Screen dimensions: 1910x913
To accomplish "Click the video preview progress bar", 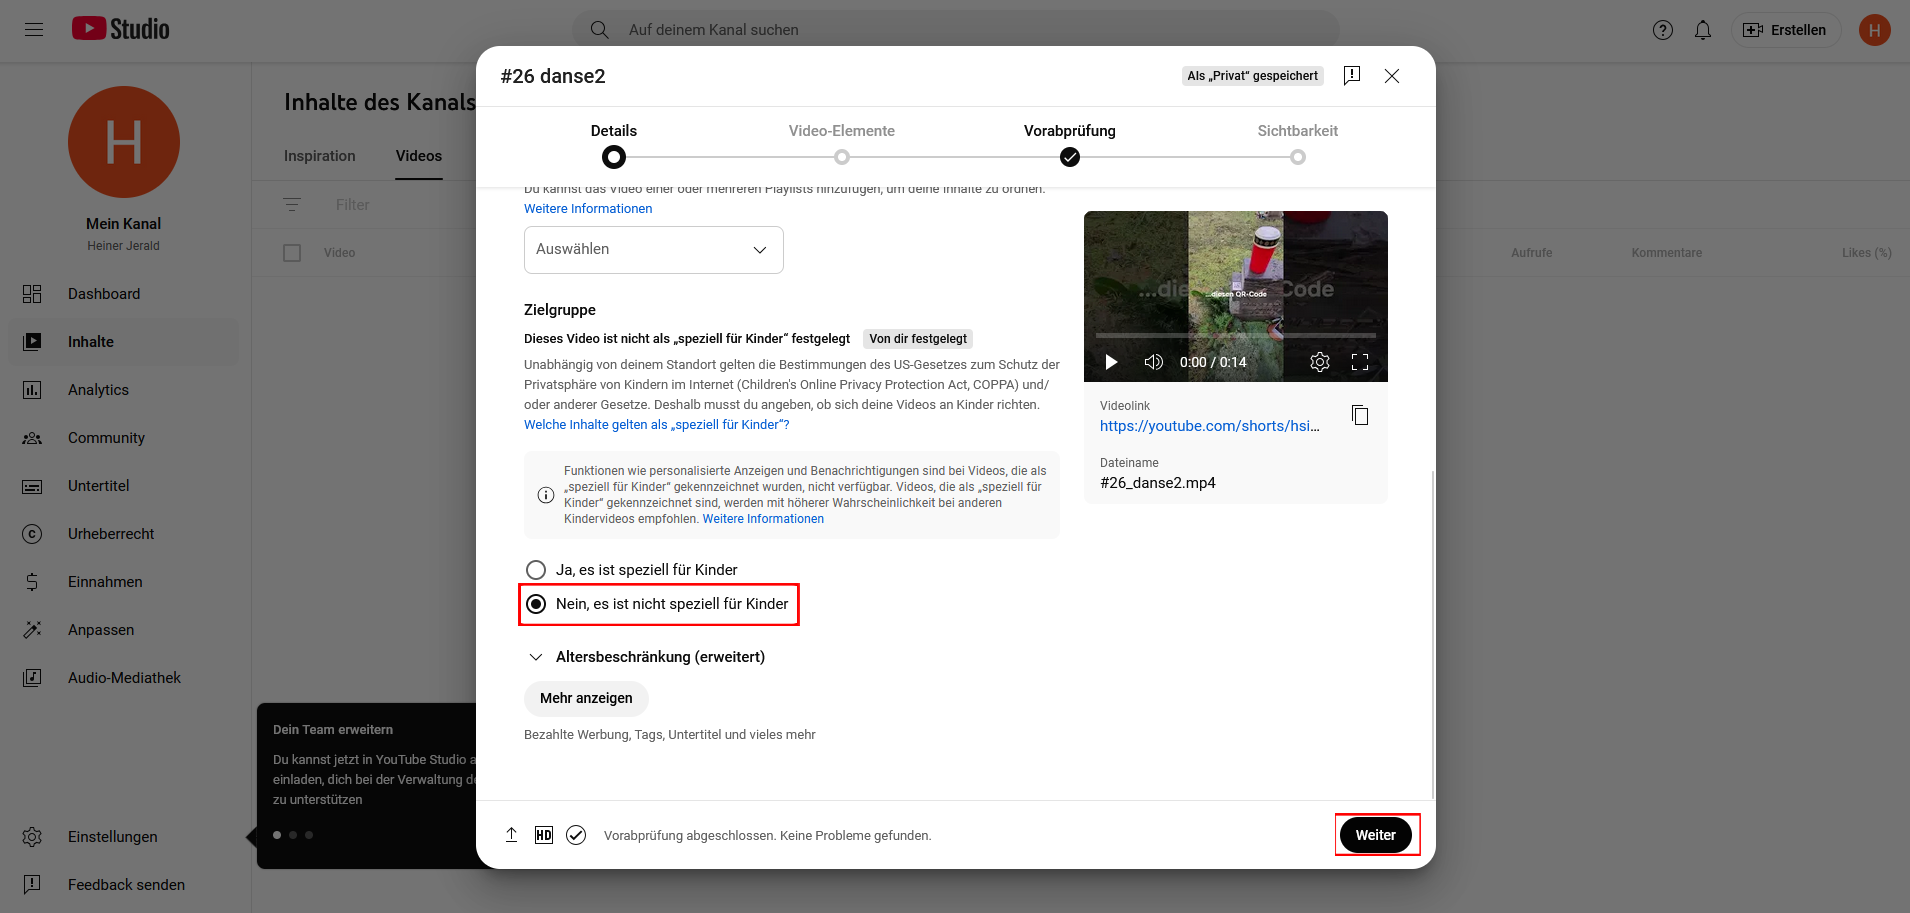I will (x=1235, y=336).
